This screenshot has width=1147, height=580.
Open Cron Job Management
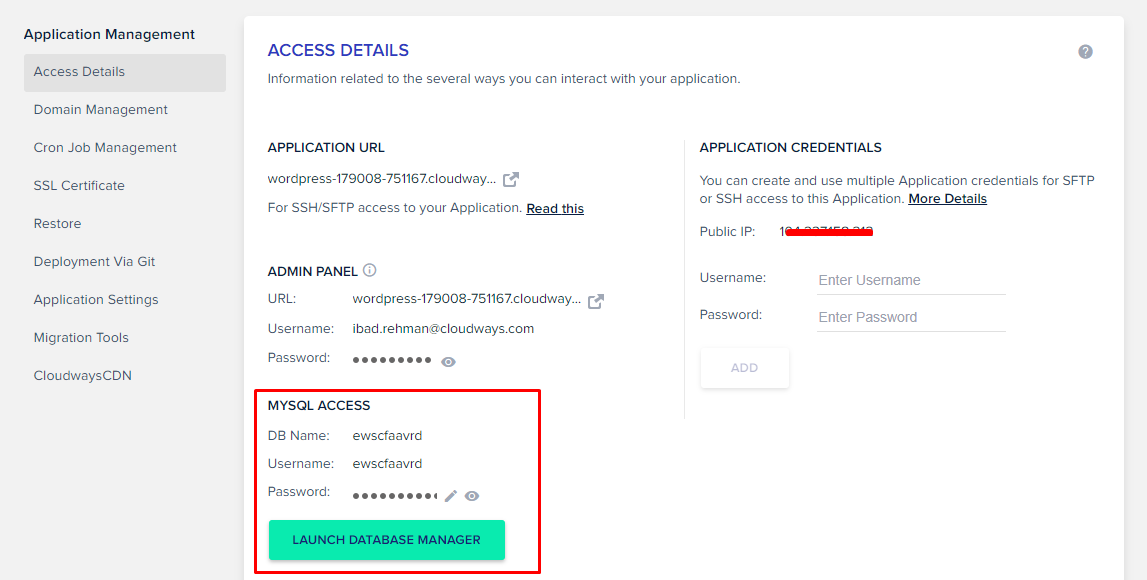coord(104,147)
